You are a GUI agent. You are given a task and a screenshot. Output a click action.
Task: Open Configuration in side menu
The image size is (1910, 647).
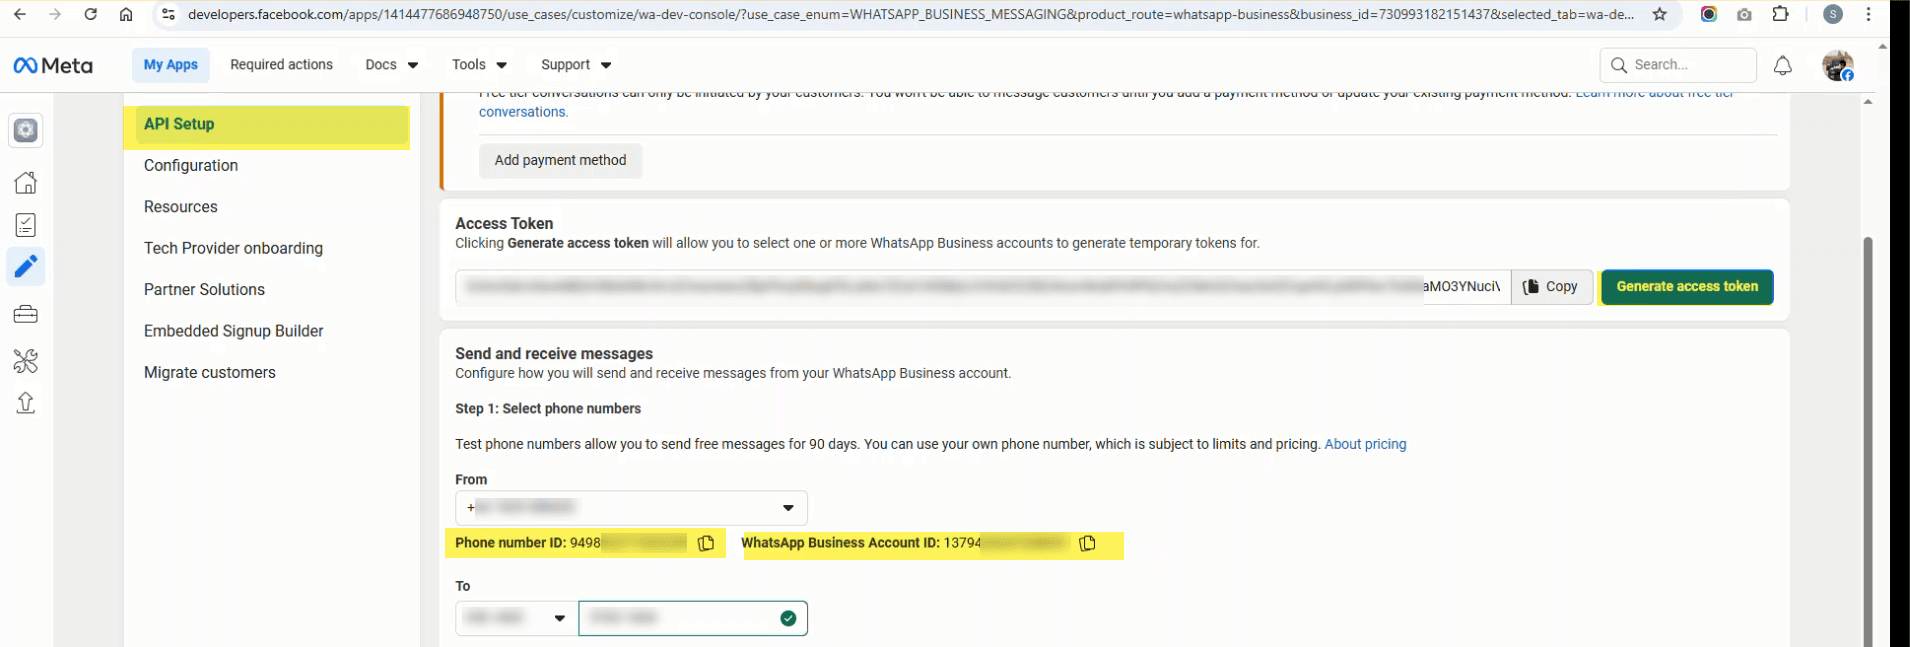pyautogui.click(x=191, y=166)
